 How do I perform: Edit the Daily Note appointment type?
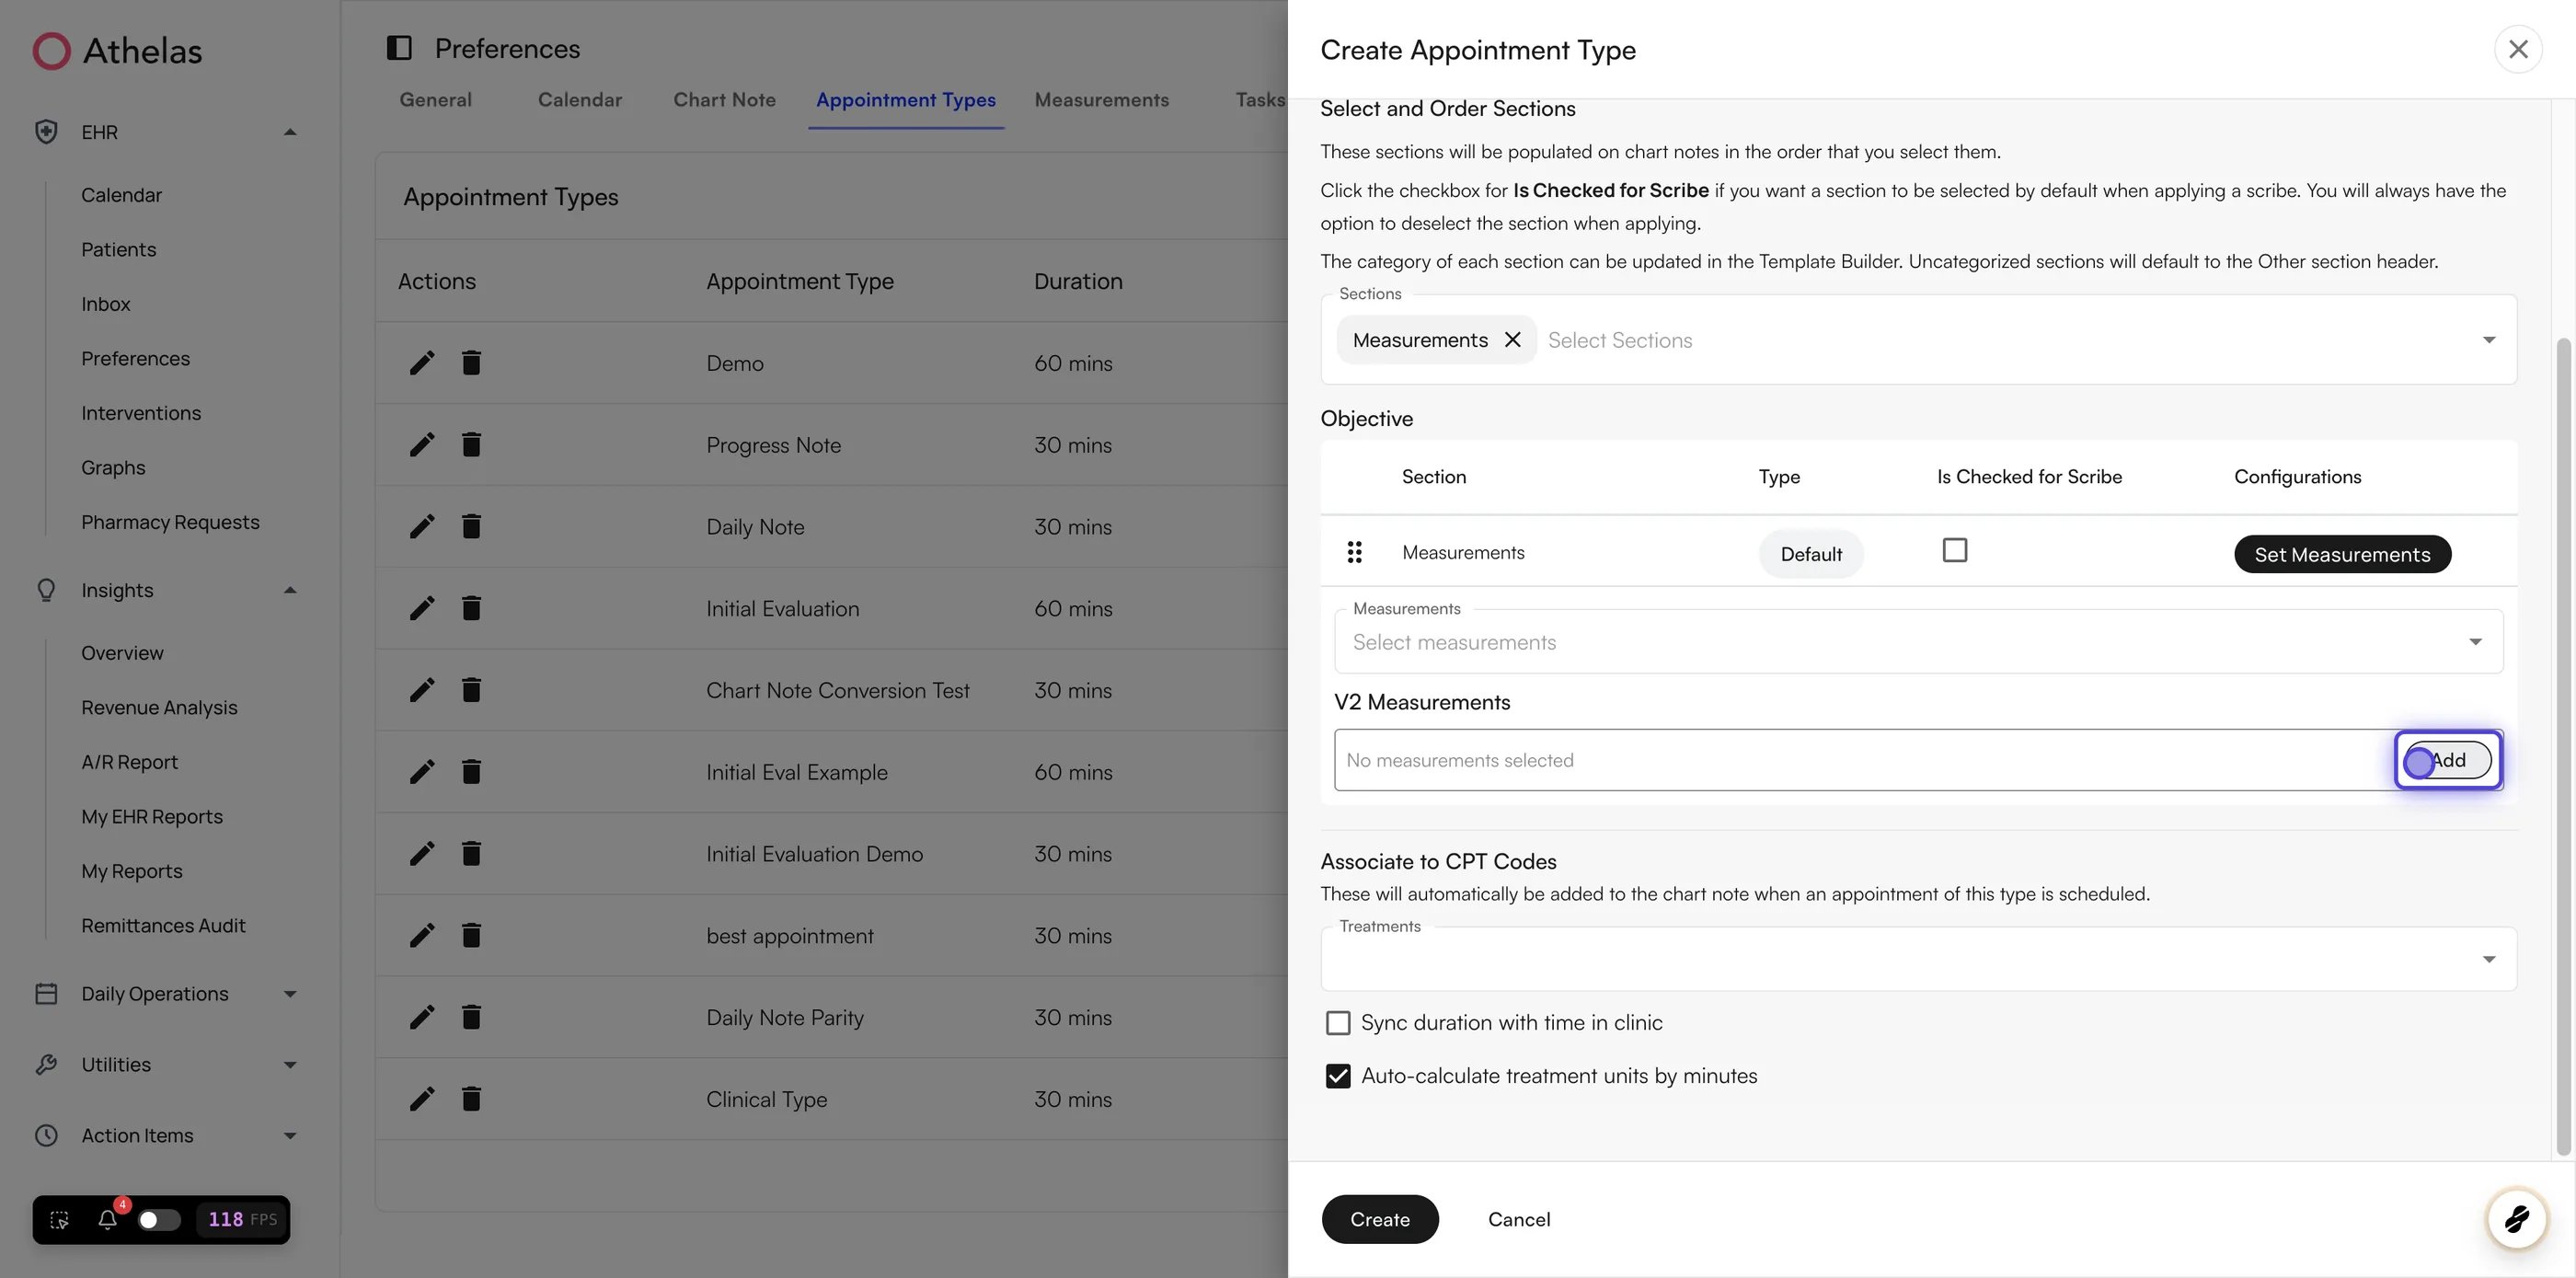422,527
